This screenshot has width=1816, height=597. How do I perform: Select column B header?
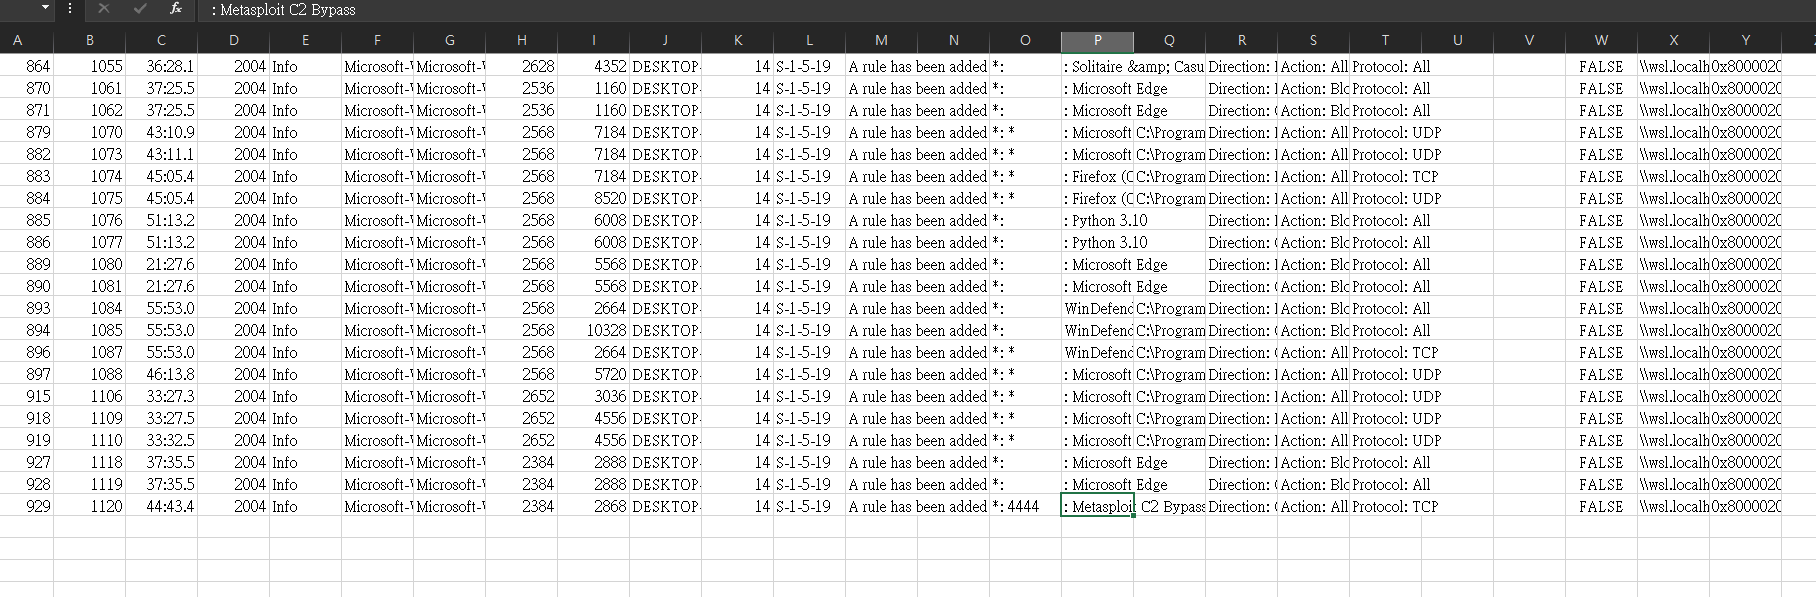tap(90, 40)
